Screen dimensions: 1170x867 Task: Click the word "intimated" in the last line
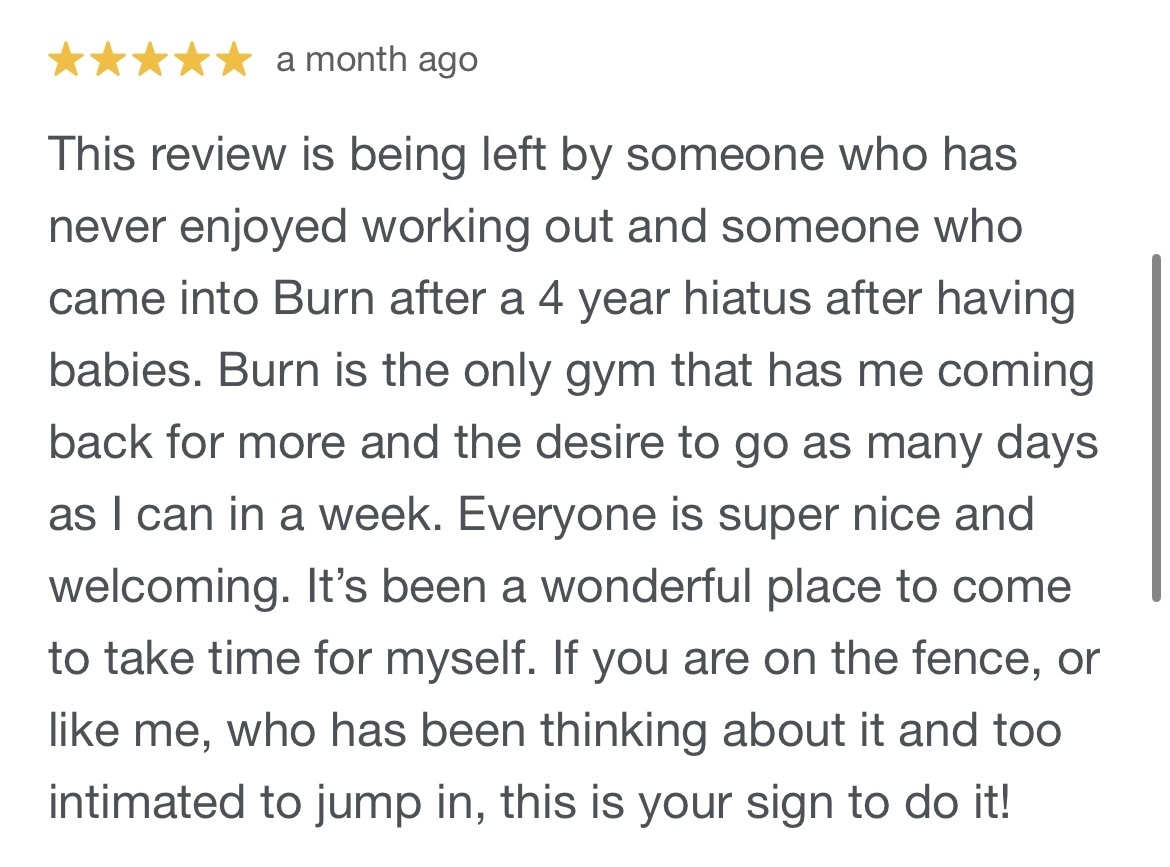point(160,803)
